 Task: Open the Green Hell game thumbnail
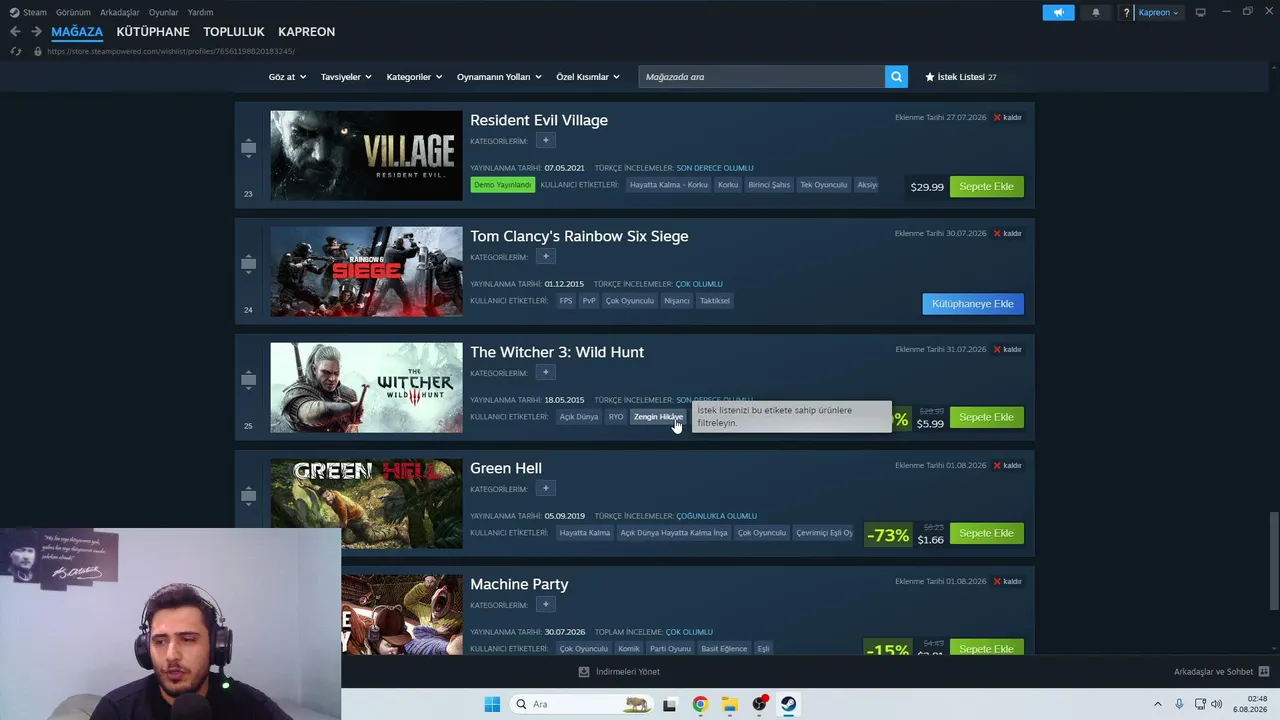366,504
